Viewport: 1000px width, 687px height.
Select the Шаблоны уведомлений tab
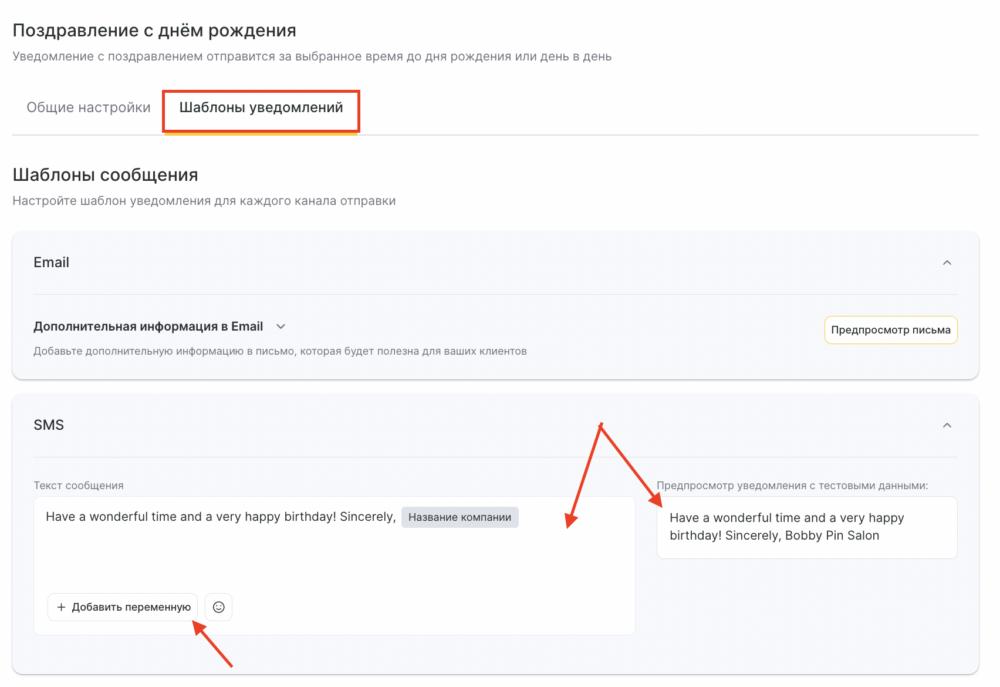coord(261,107)
